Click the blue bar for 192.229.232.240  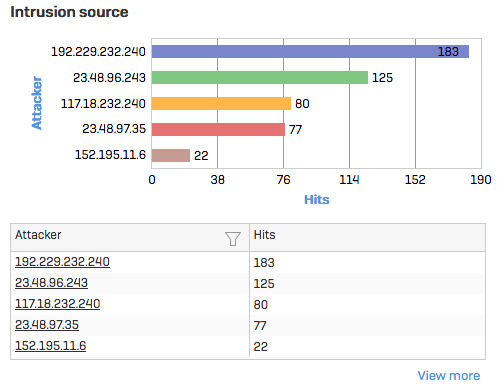pyautogui.click(x=310, y=52)
